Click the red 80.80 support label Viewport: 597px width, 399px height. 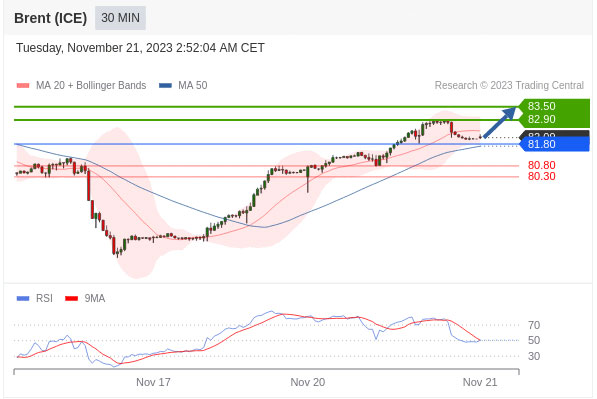click(541, 165)
